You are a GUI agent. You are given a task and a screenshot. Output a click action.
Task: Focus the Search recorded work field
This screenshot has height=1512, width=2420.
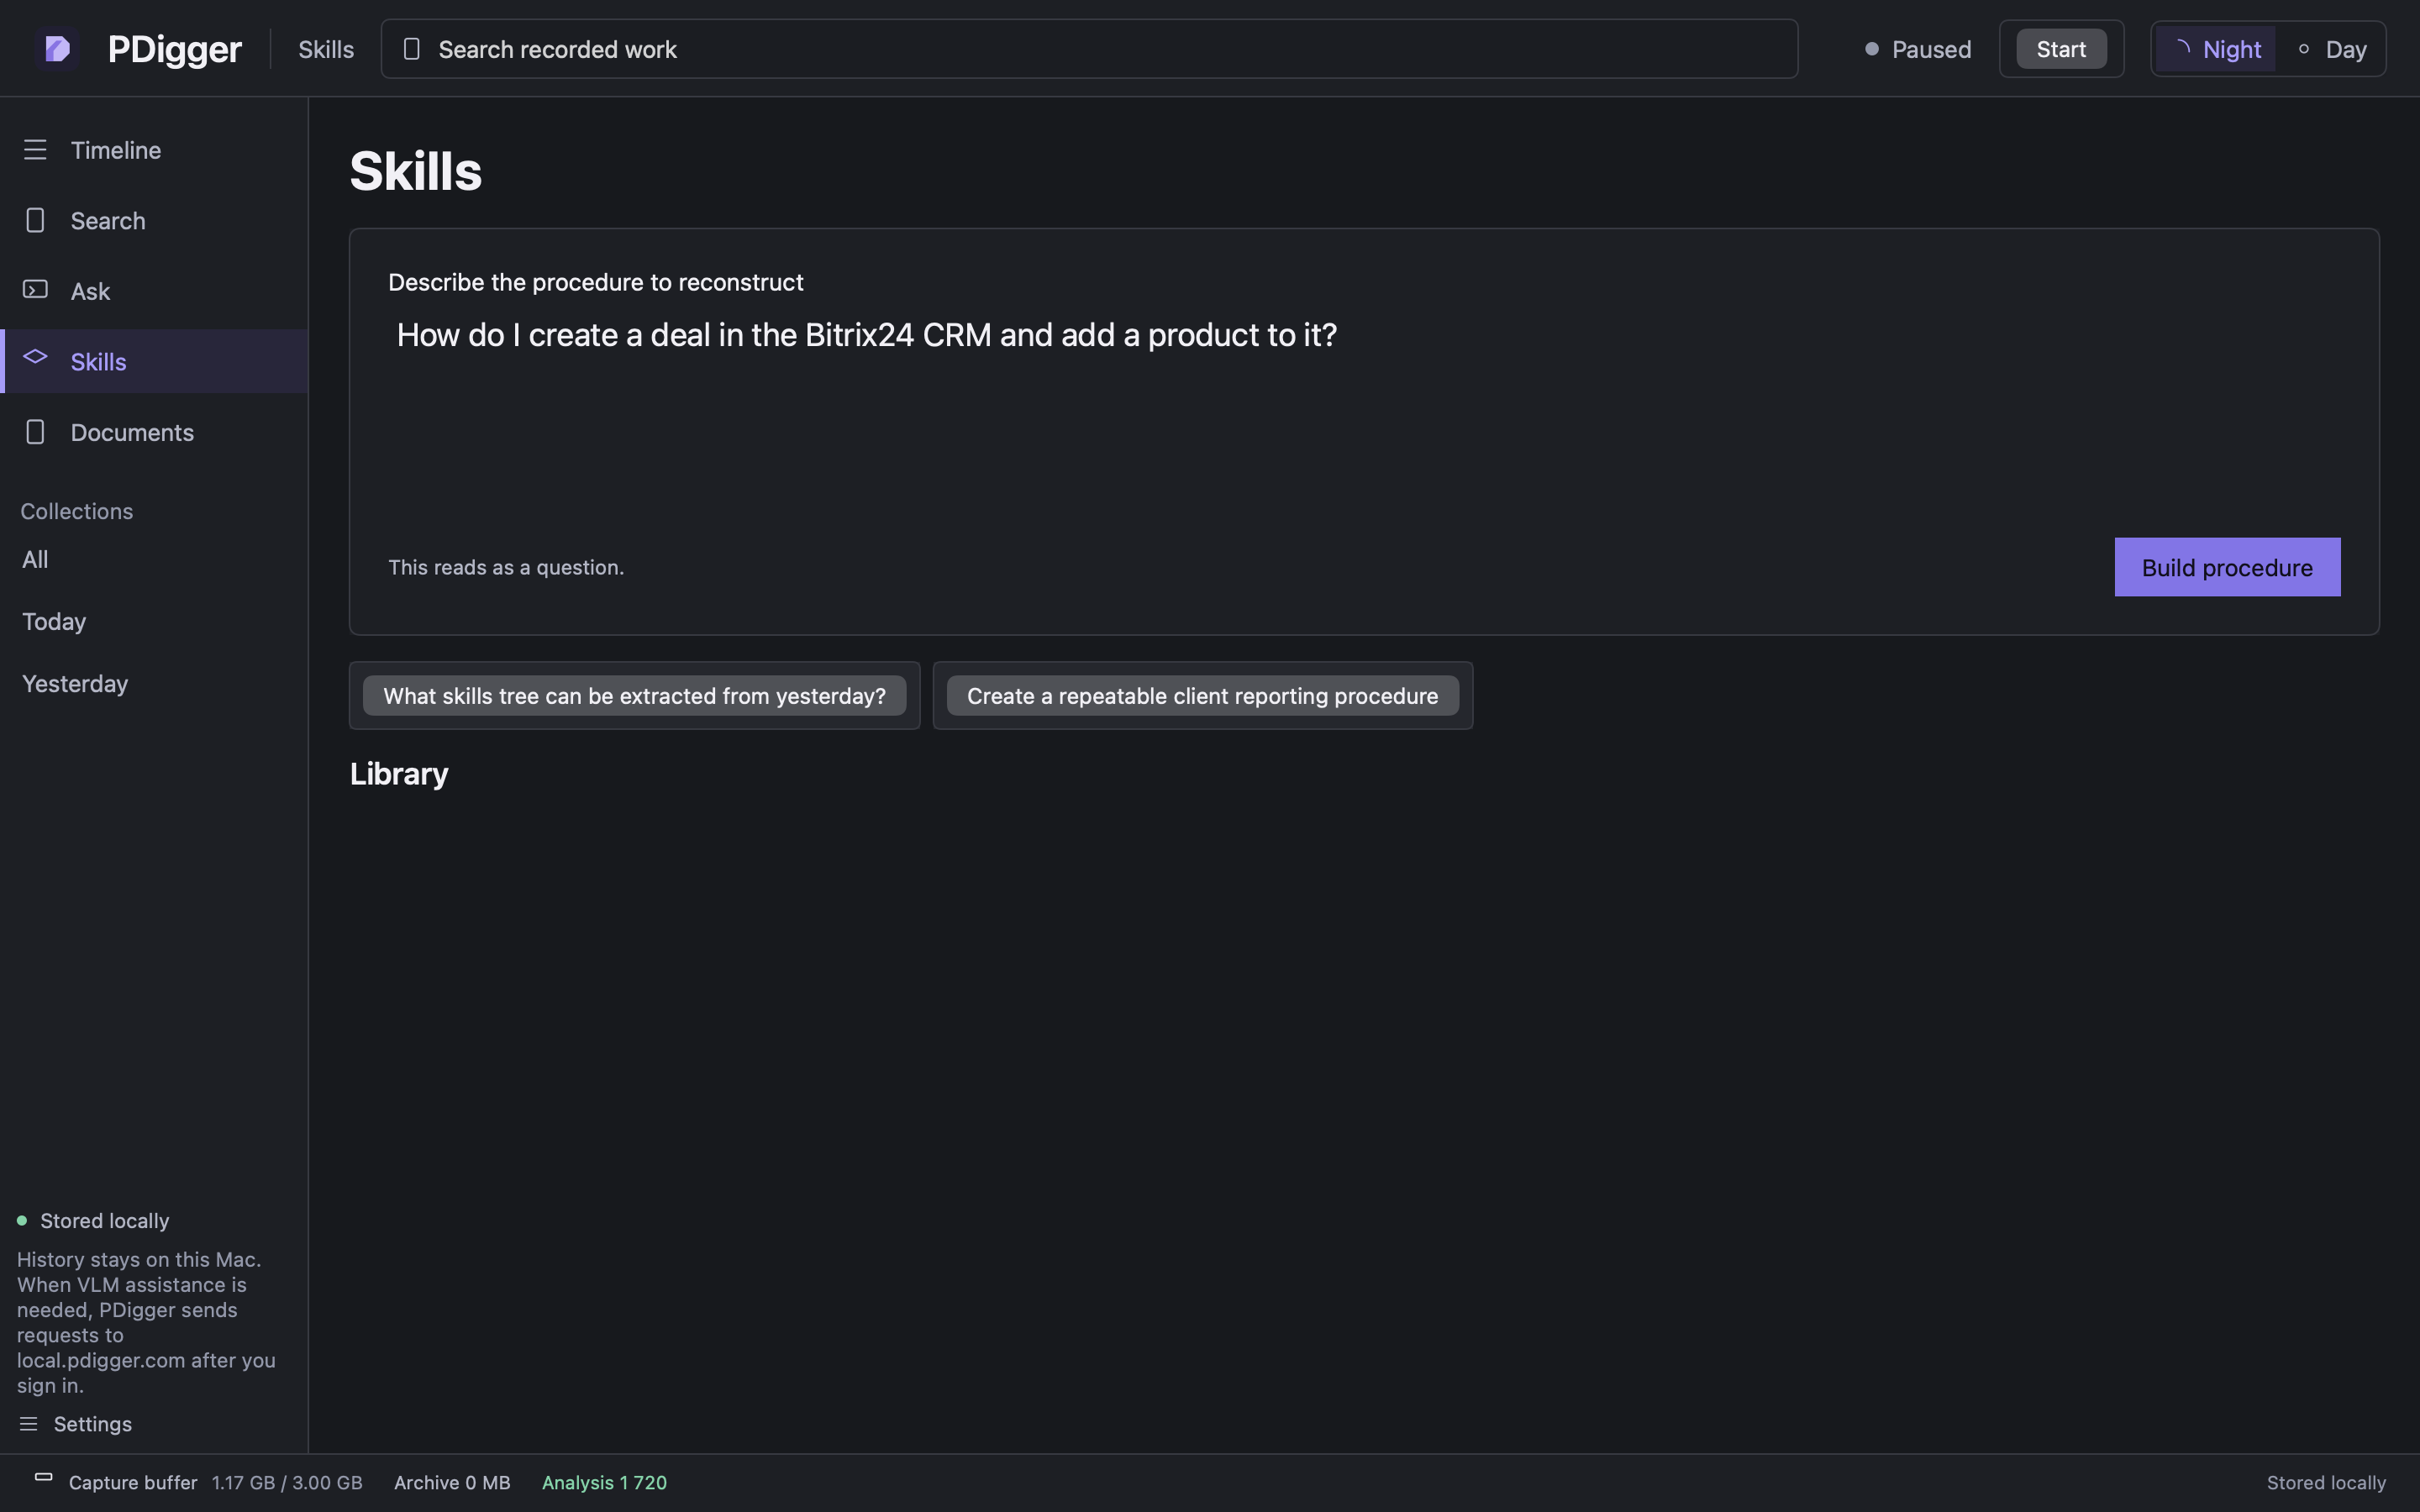pos(1089,49)
